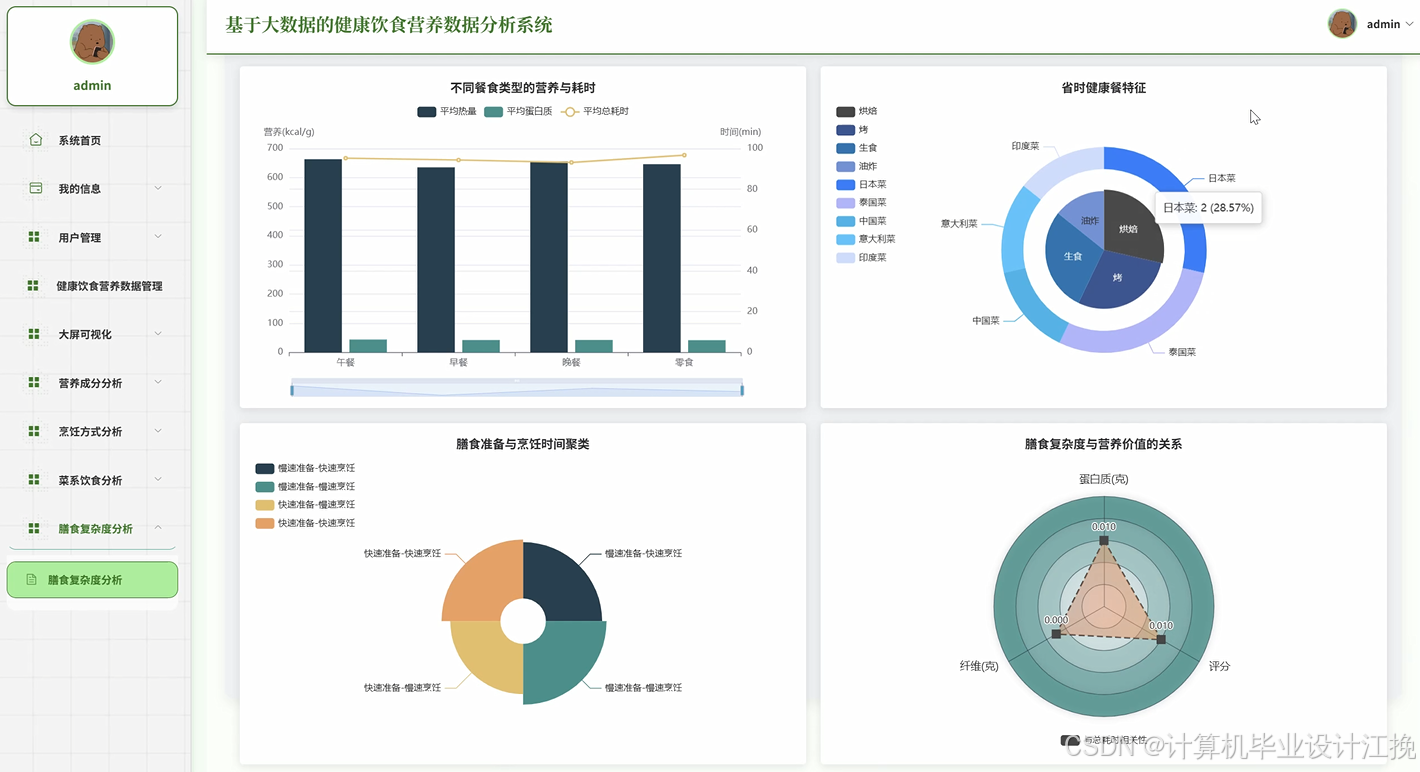Click the yellow 快速准备-慢速烹饪 rose slice
Image resolution: width=1420 pixels, height=772 pixels.
(487, 658)
